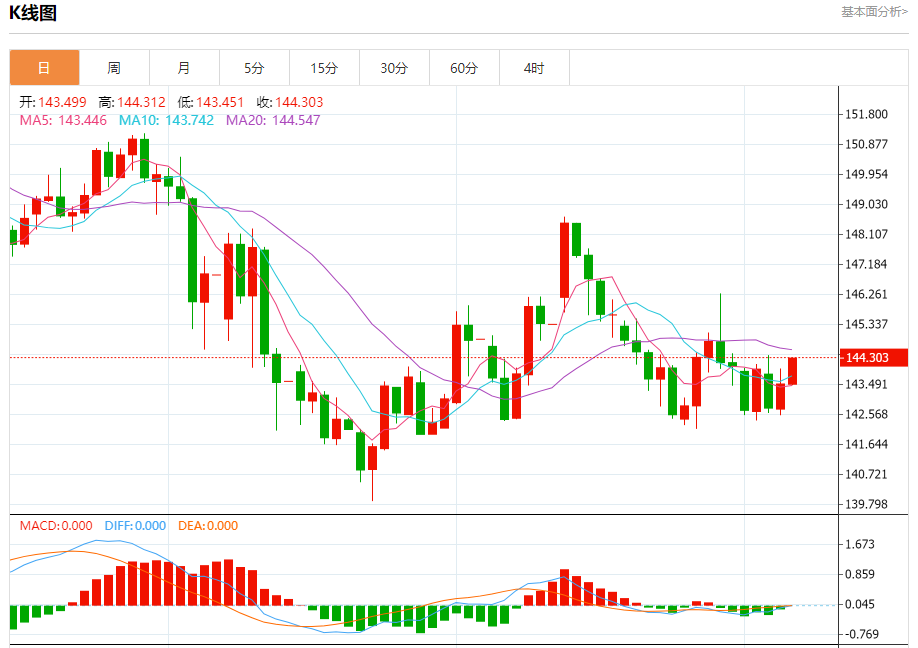Viewport: 918px width, 648px height.
Task: Open the 15分 interval tab
Action: [x=324, y=68]
